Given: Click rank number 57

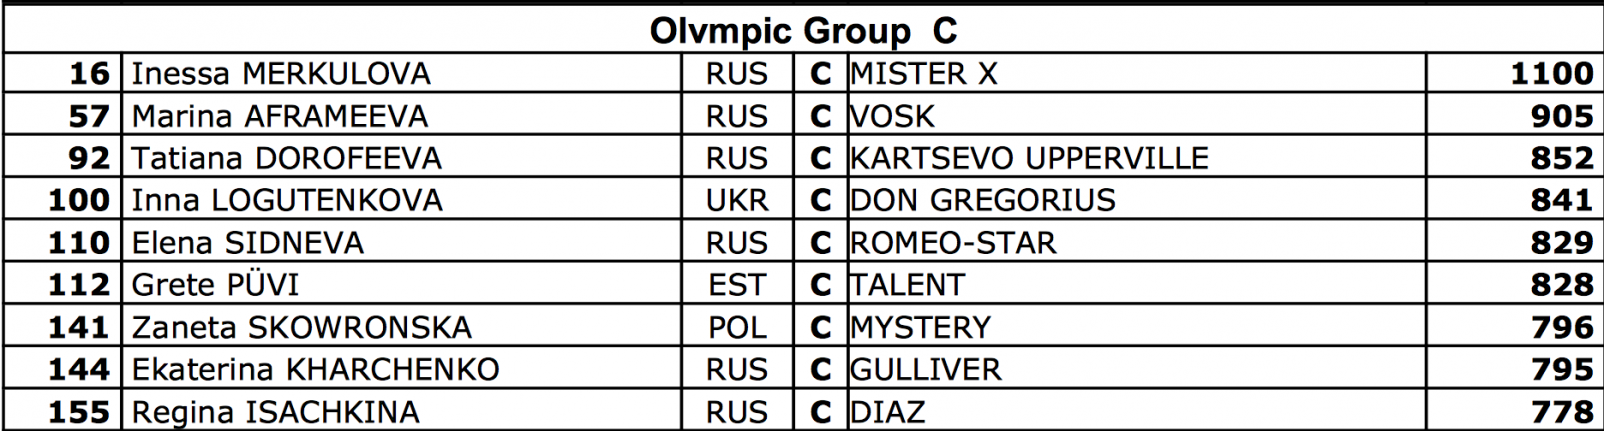Looking at the screenshot, I should 88,117.
